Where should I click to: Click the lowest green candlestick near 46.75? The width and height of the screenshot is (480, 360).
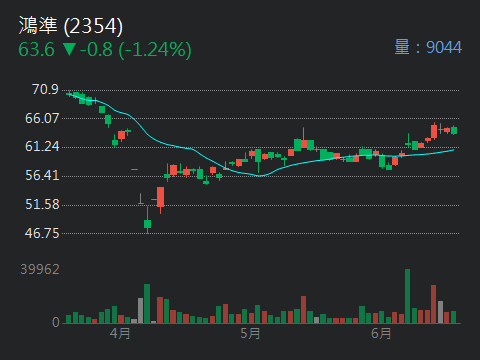click(x=147, y=220)
